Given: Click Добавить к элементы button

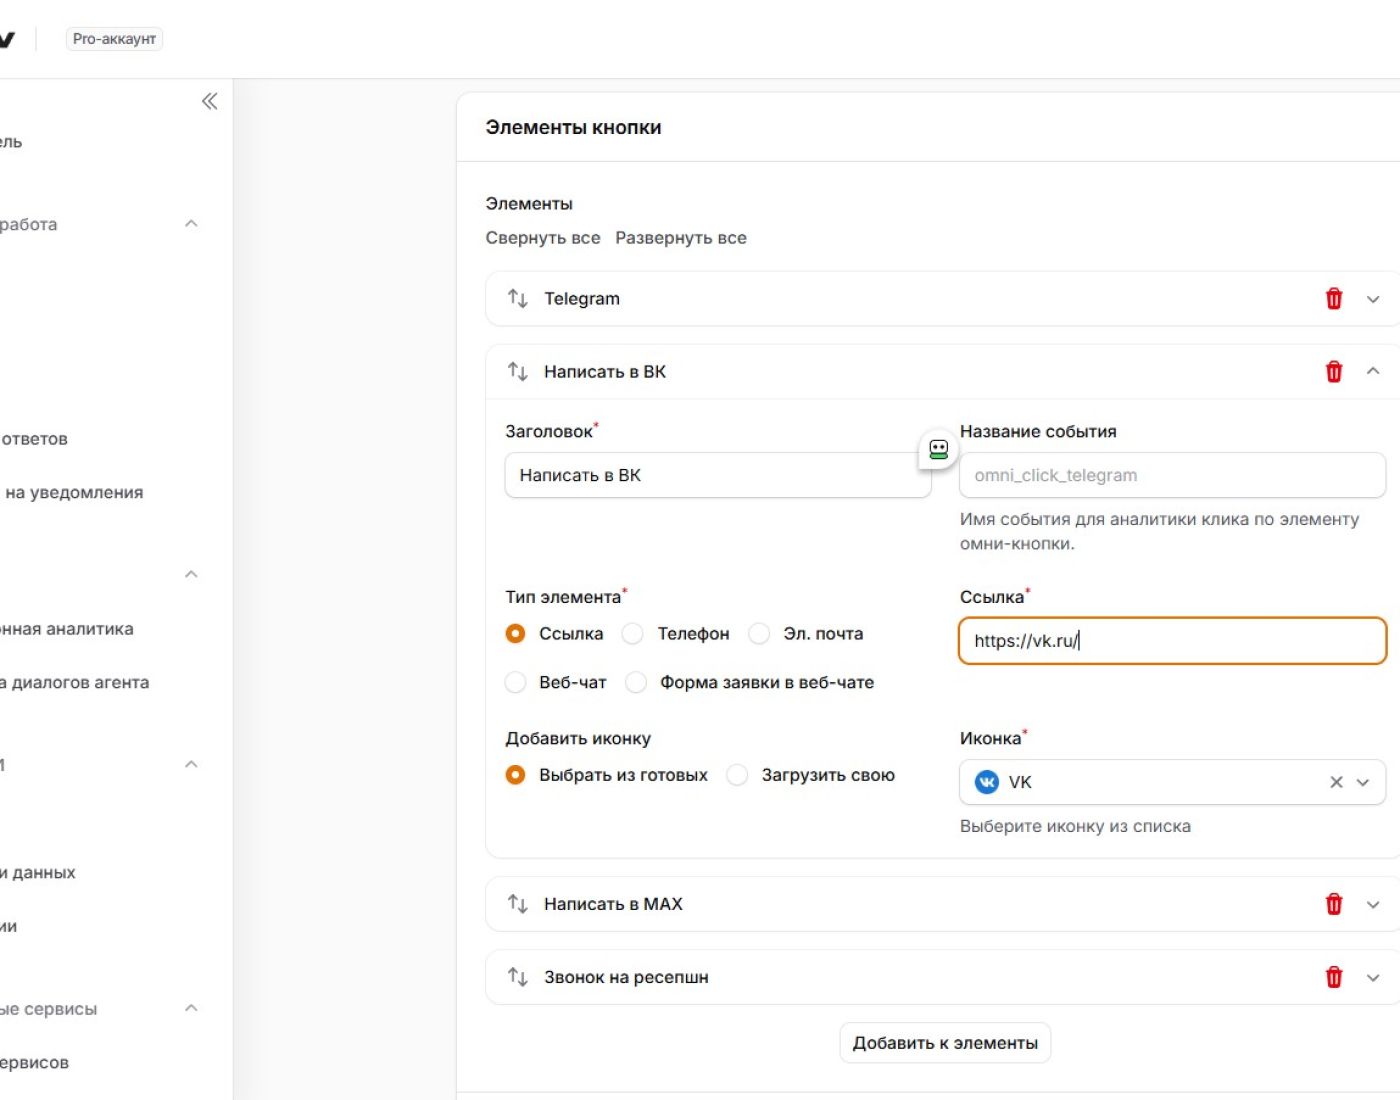Looking at the screenshot, I should click(x=945, y=1043).
